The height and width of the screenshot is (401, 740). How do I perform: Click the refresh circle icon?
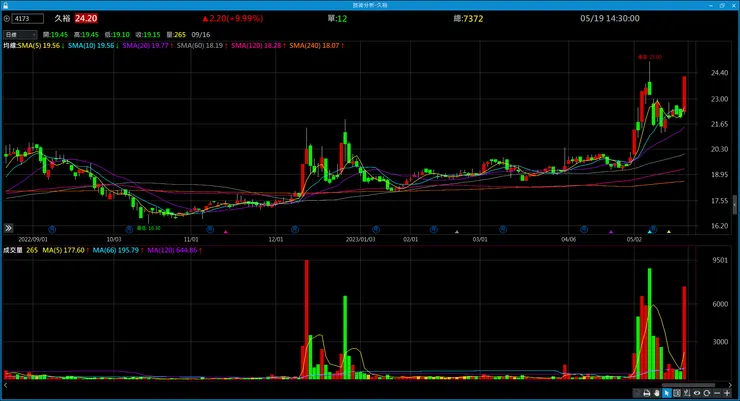[706, 393]
